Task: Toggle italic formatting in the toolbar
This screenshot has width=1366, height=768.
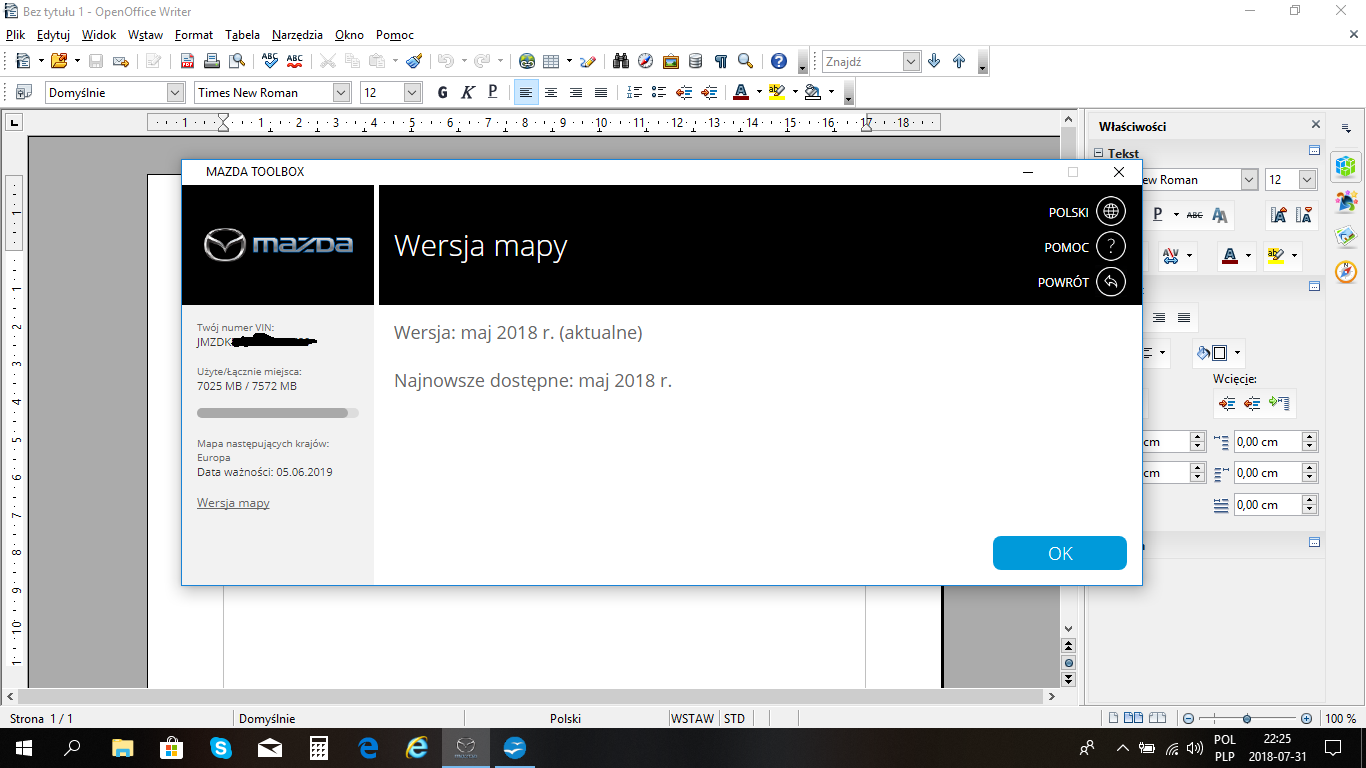Action: click(467, 92)
